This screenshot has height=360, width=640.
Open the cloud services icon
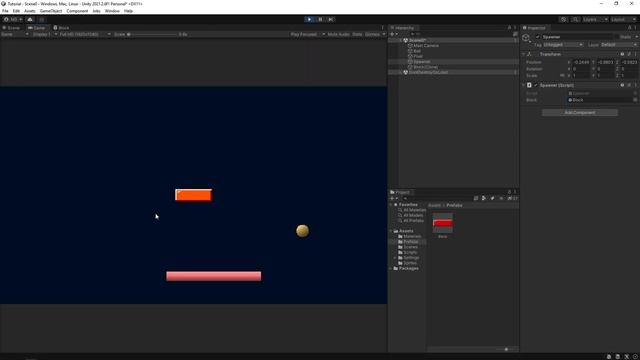tap(30, 19)
